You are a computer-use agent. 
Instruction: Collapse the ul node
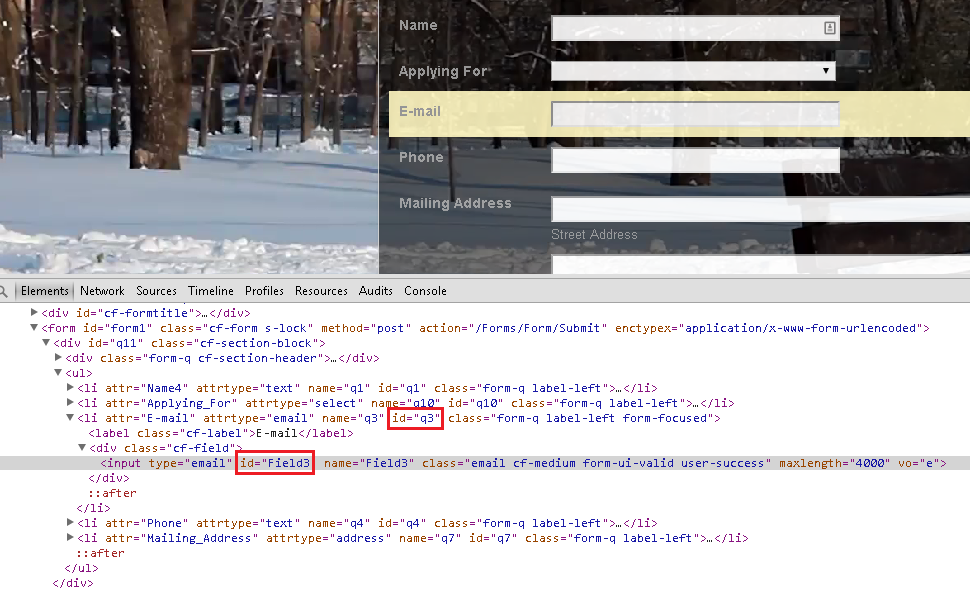pyautogui.click(x=58, y=373)
